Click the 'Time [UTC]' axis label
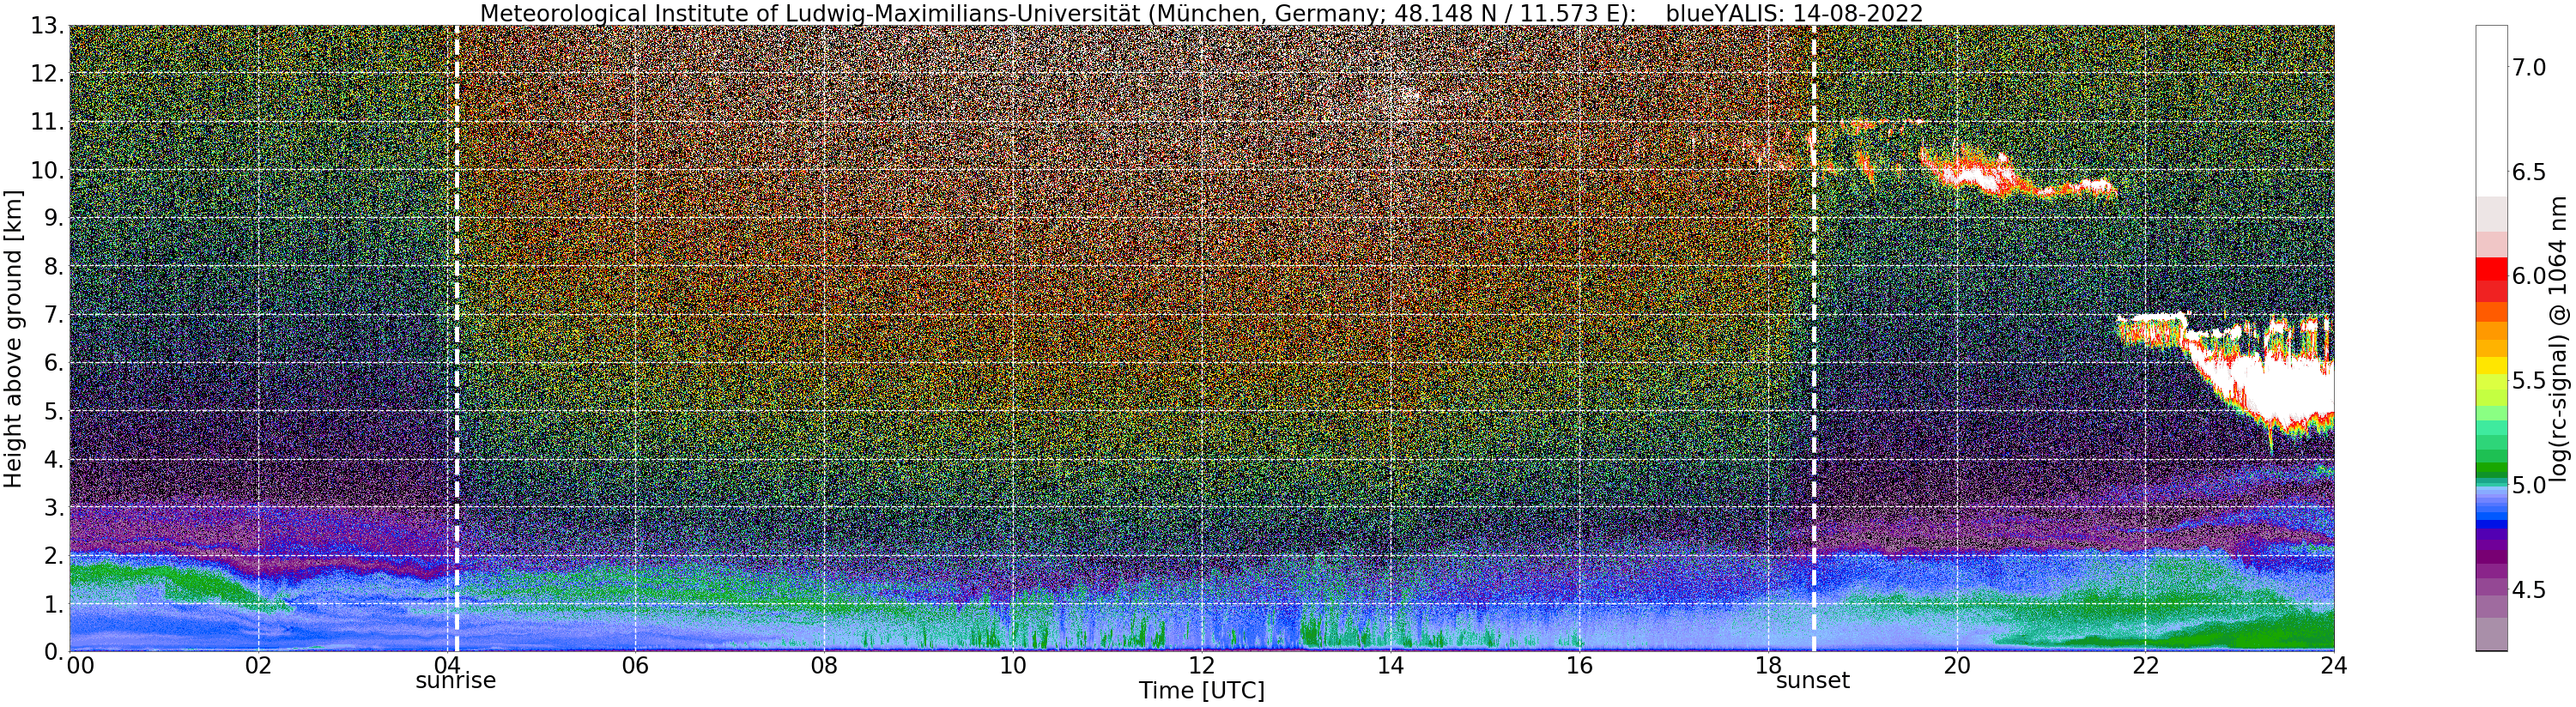The height and width of the screenshot is (707, 2576). click(x=1201, y=691)
